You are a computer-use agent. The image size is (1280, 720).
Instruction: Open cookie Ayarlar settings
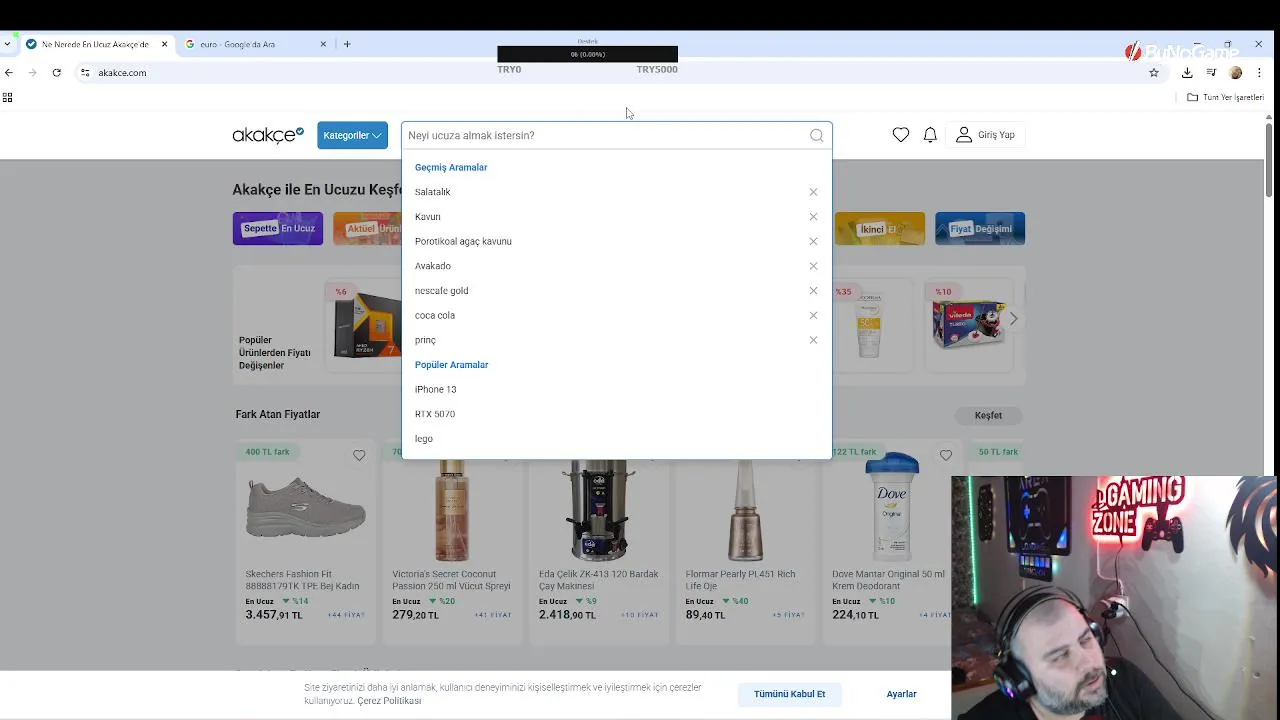901,694
